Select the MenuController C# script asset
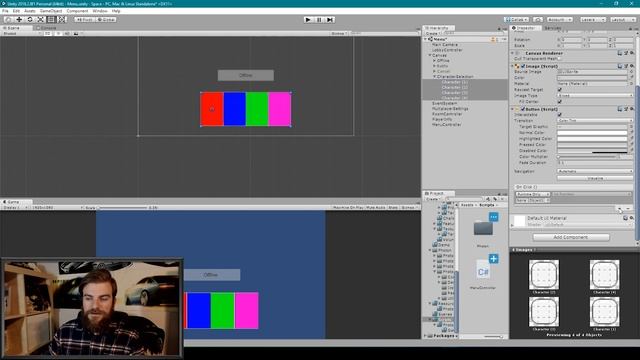The image size is (640, 360). click(x=483, y=273)
